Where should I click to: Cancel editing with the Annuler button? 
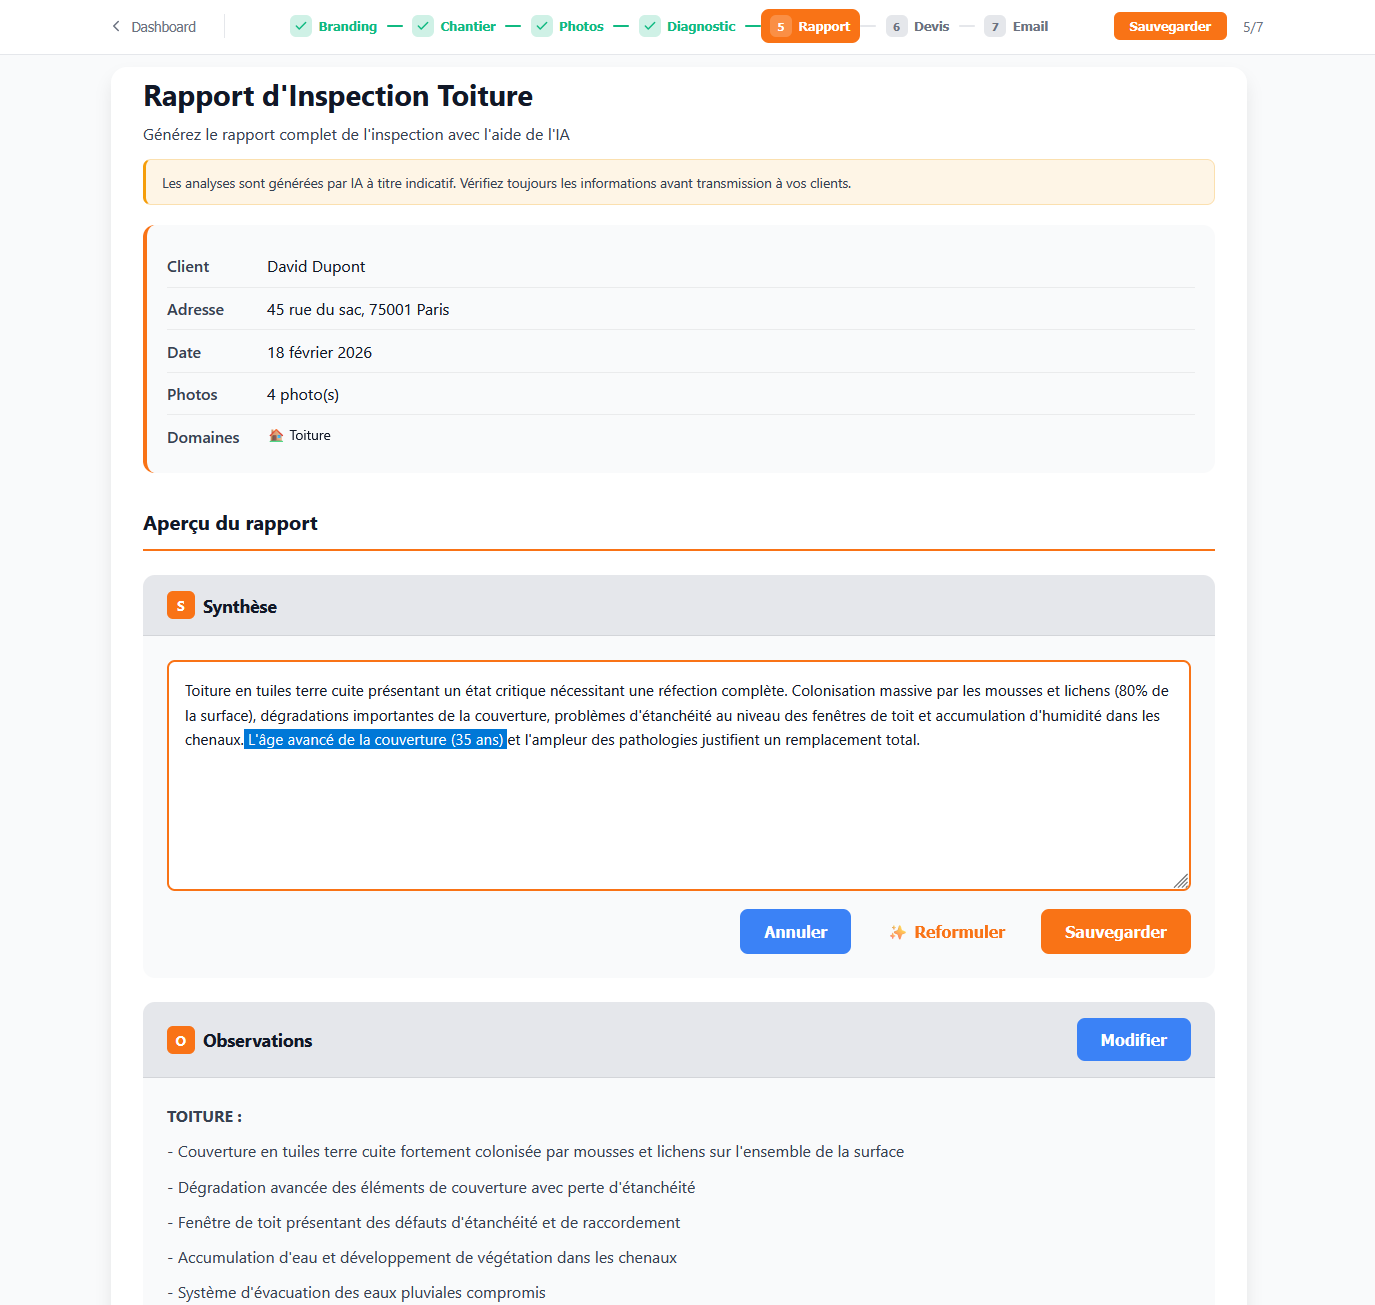tap(795, 932)
